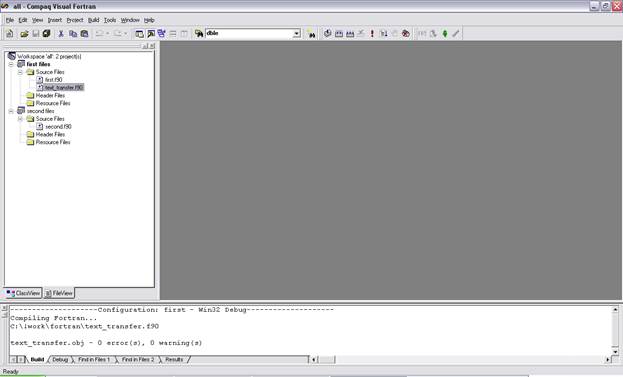Toggle the Workspace window icon
The height and width of the screenshot is (377, 623).
[x=139, y=34]
